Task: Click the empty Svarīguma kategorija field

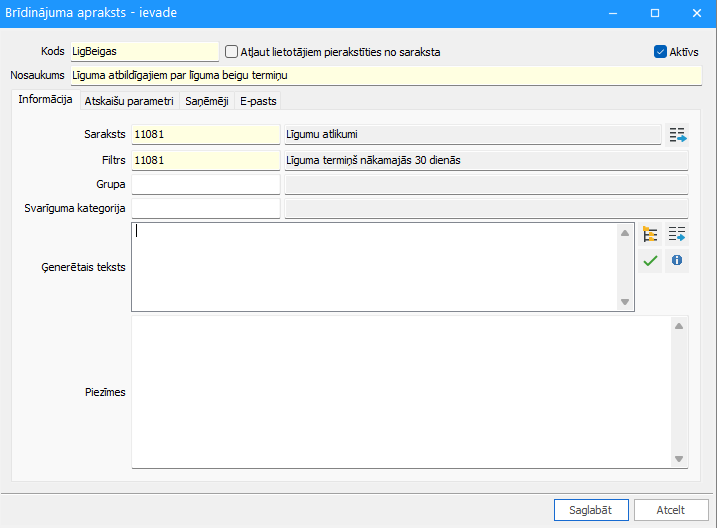Action: pyautogui.click(x=206, y=208)
